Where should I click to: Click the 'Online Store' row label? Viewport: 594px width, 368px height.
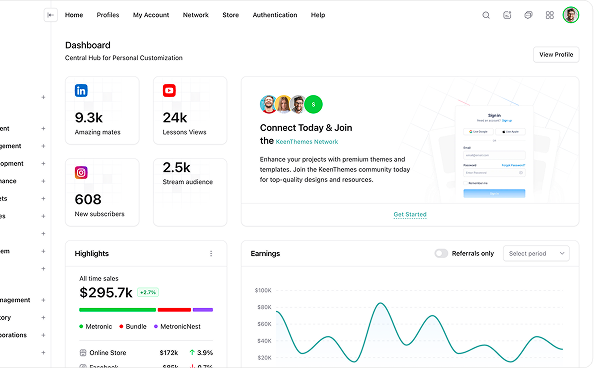[108, 352]
